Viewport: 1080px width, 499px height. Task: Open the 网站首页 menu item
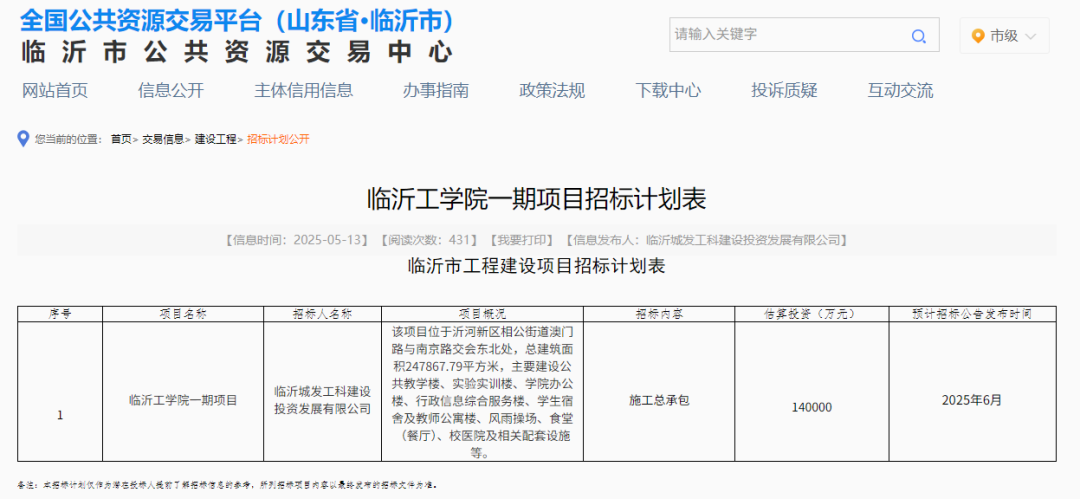pyautogui.click(x=55, y=90)
